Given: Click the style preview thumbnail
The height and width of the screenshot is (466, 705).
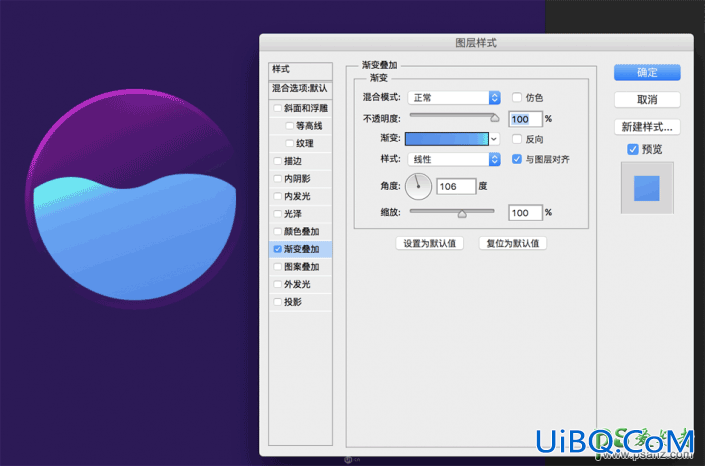Looking at the screenshot, I should pyautogui.click(x=647, y=188).
